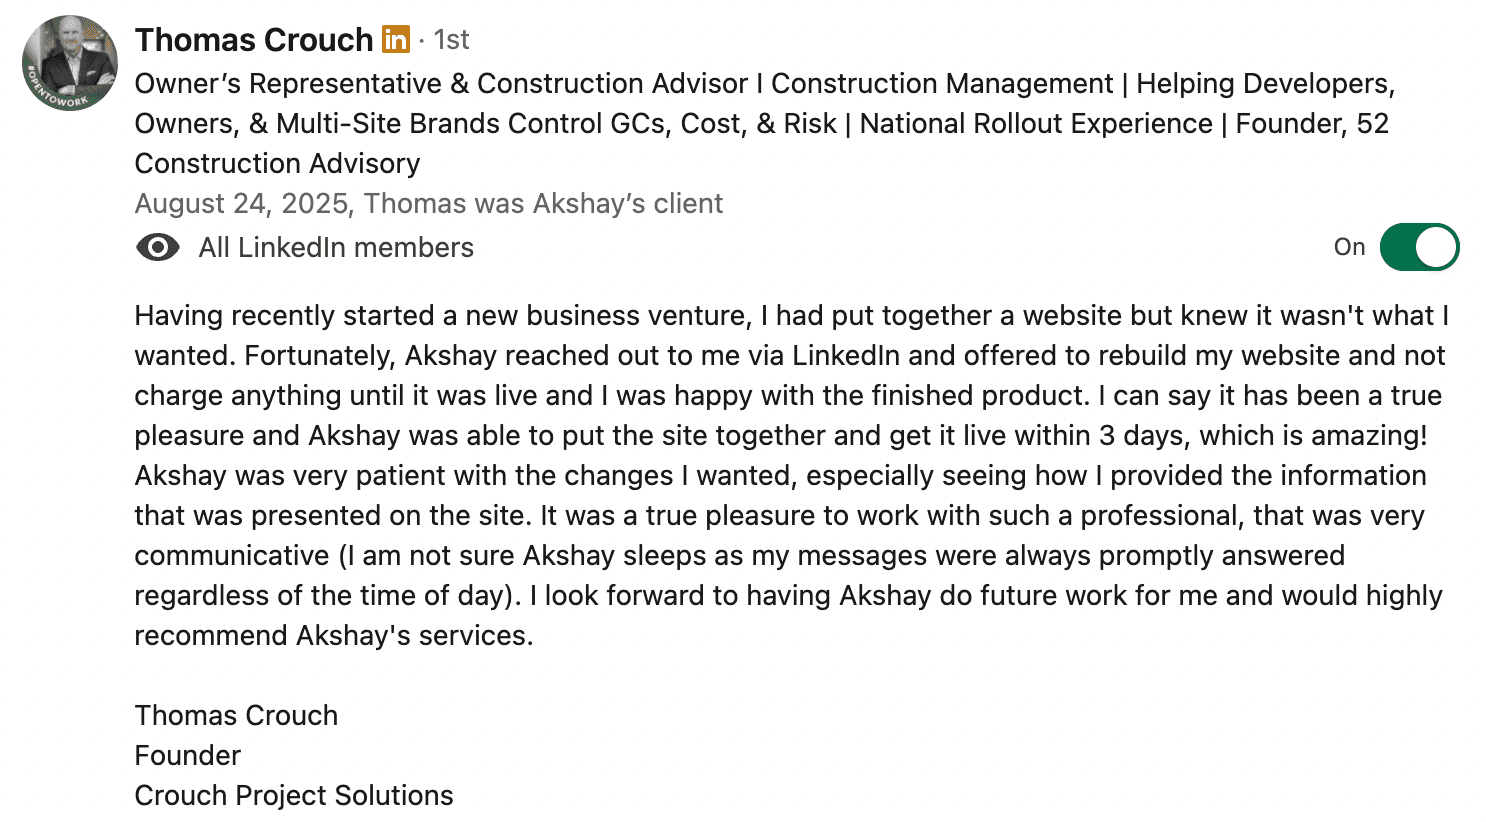Click 'Founder' in the closing signature
This screenshot has width=1486, height=822.
pos(187,755)
